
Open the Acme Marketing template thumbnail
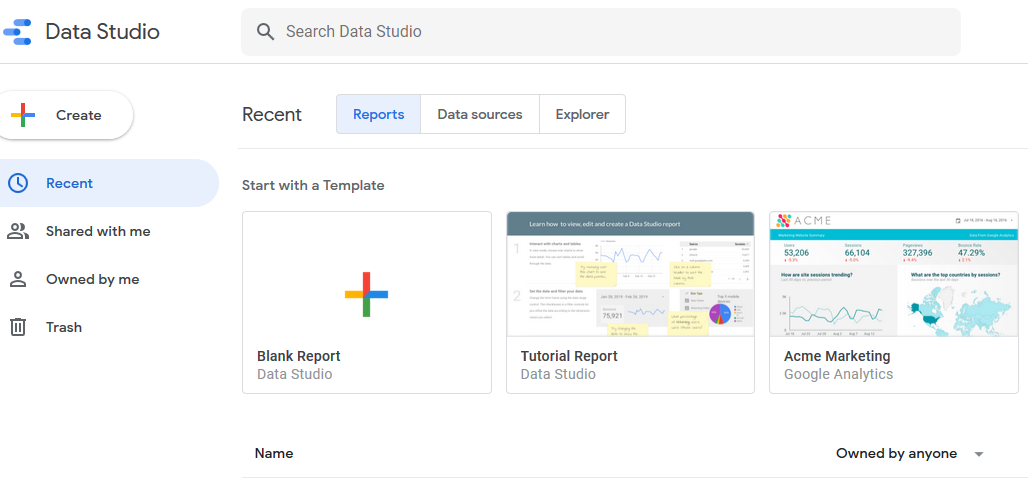tap(894, 274)
